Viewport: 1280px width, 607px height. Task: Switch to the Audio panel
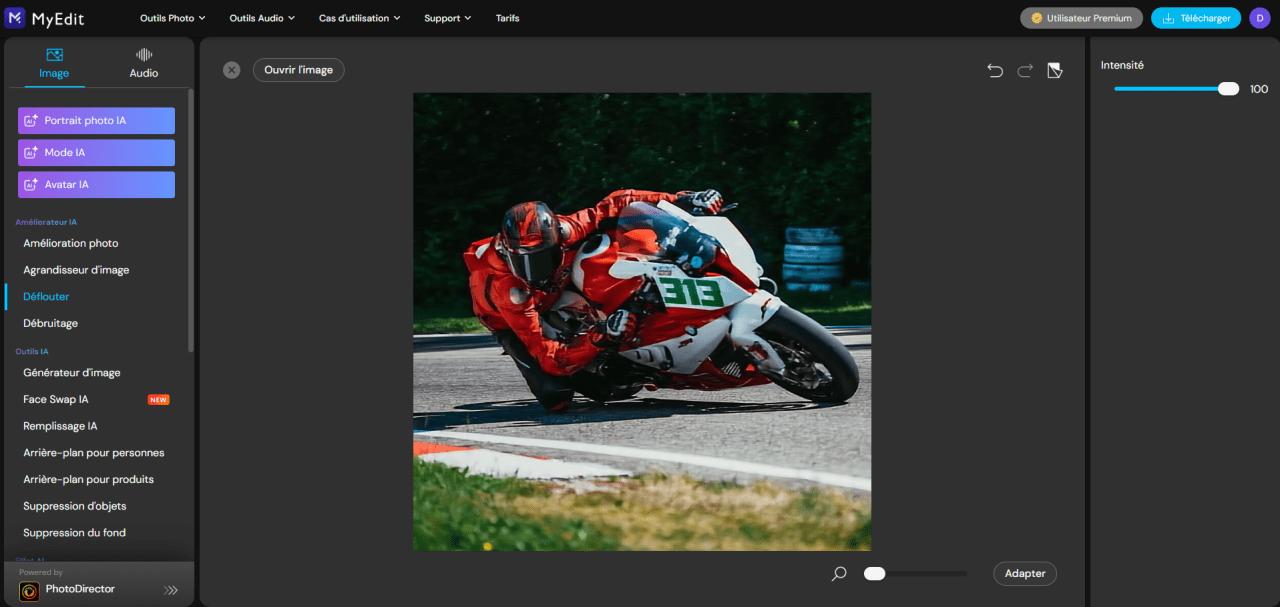point(143,63)
